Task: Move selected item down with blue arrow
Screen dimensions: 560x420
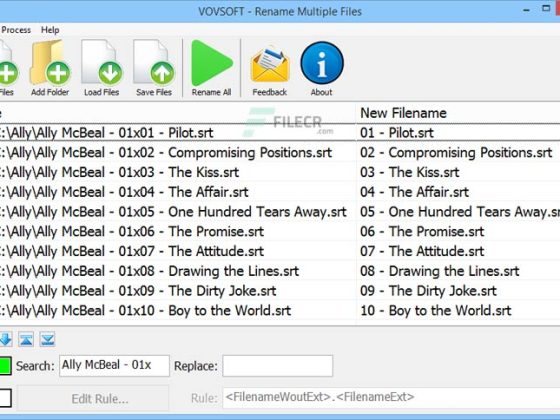Action: point(6,339)
